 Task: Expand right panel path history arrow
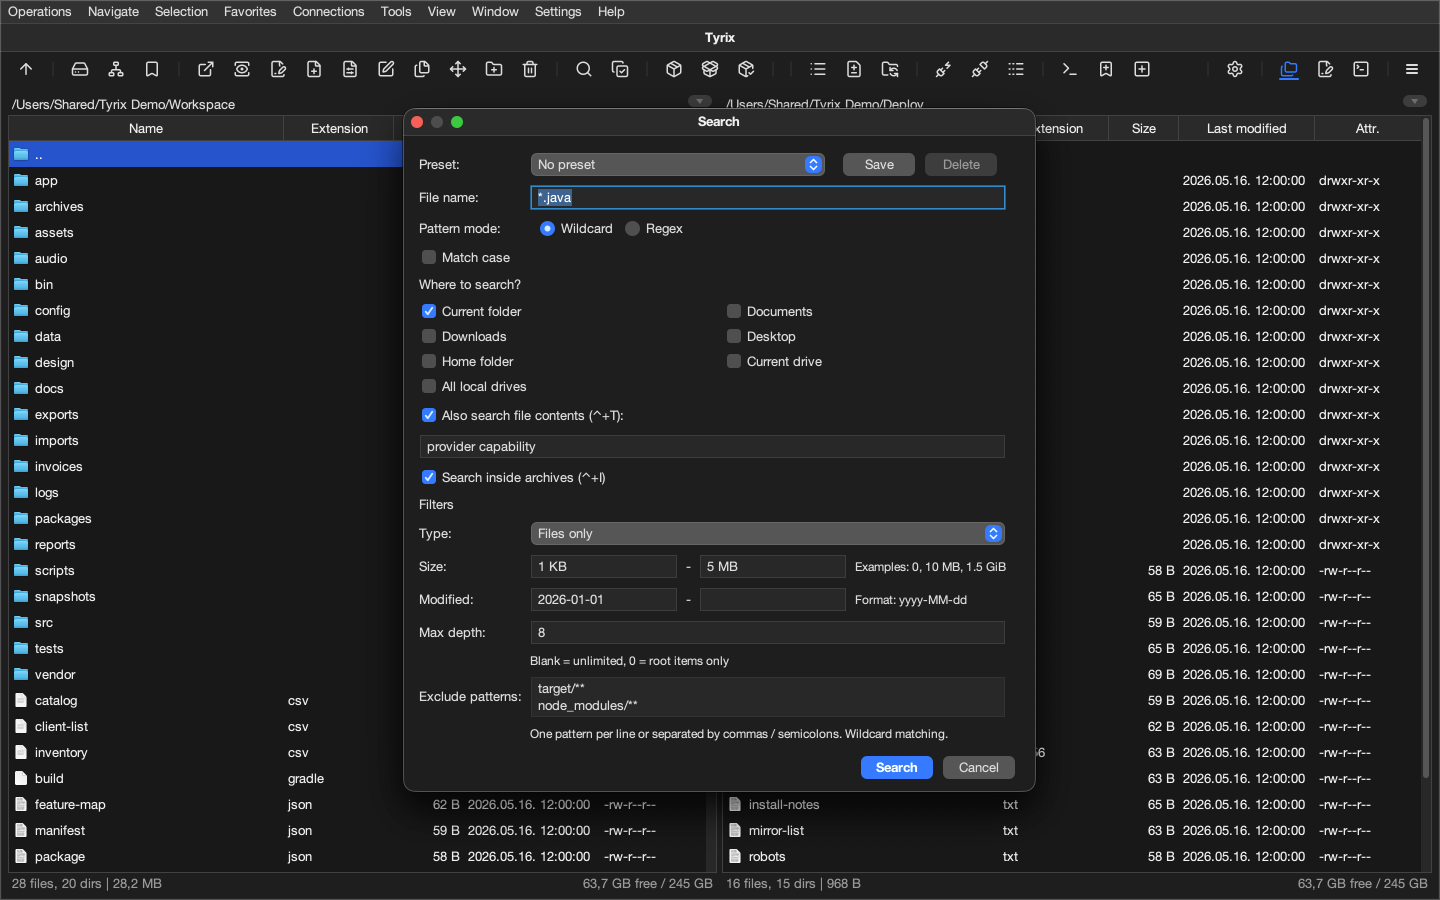[x=1414, y=101]
